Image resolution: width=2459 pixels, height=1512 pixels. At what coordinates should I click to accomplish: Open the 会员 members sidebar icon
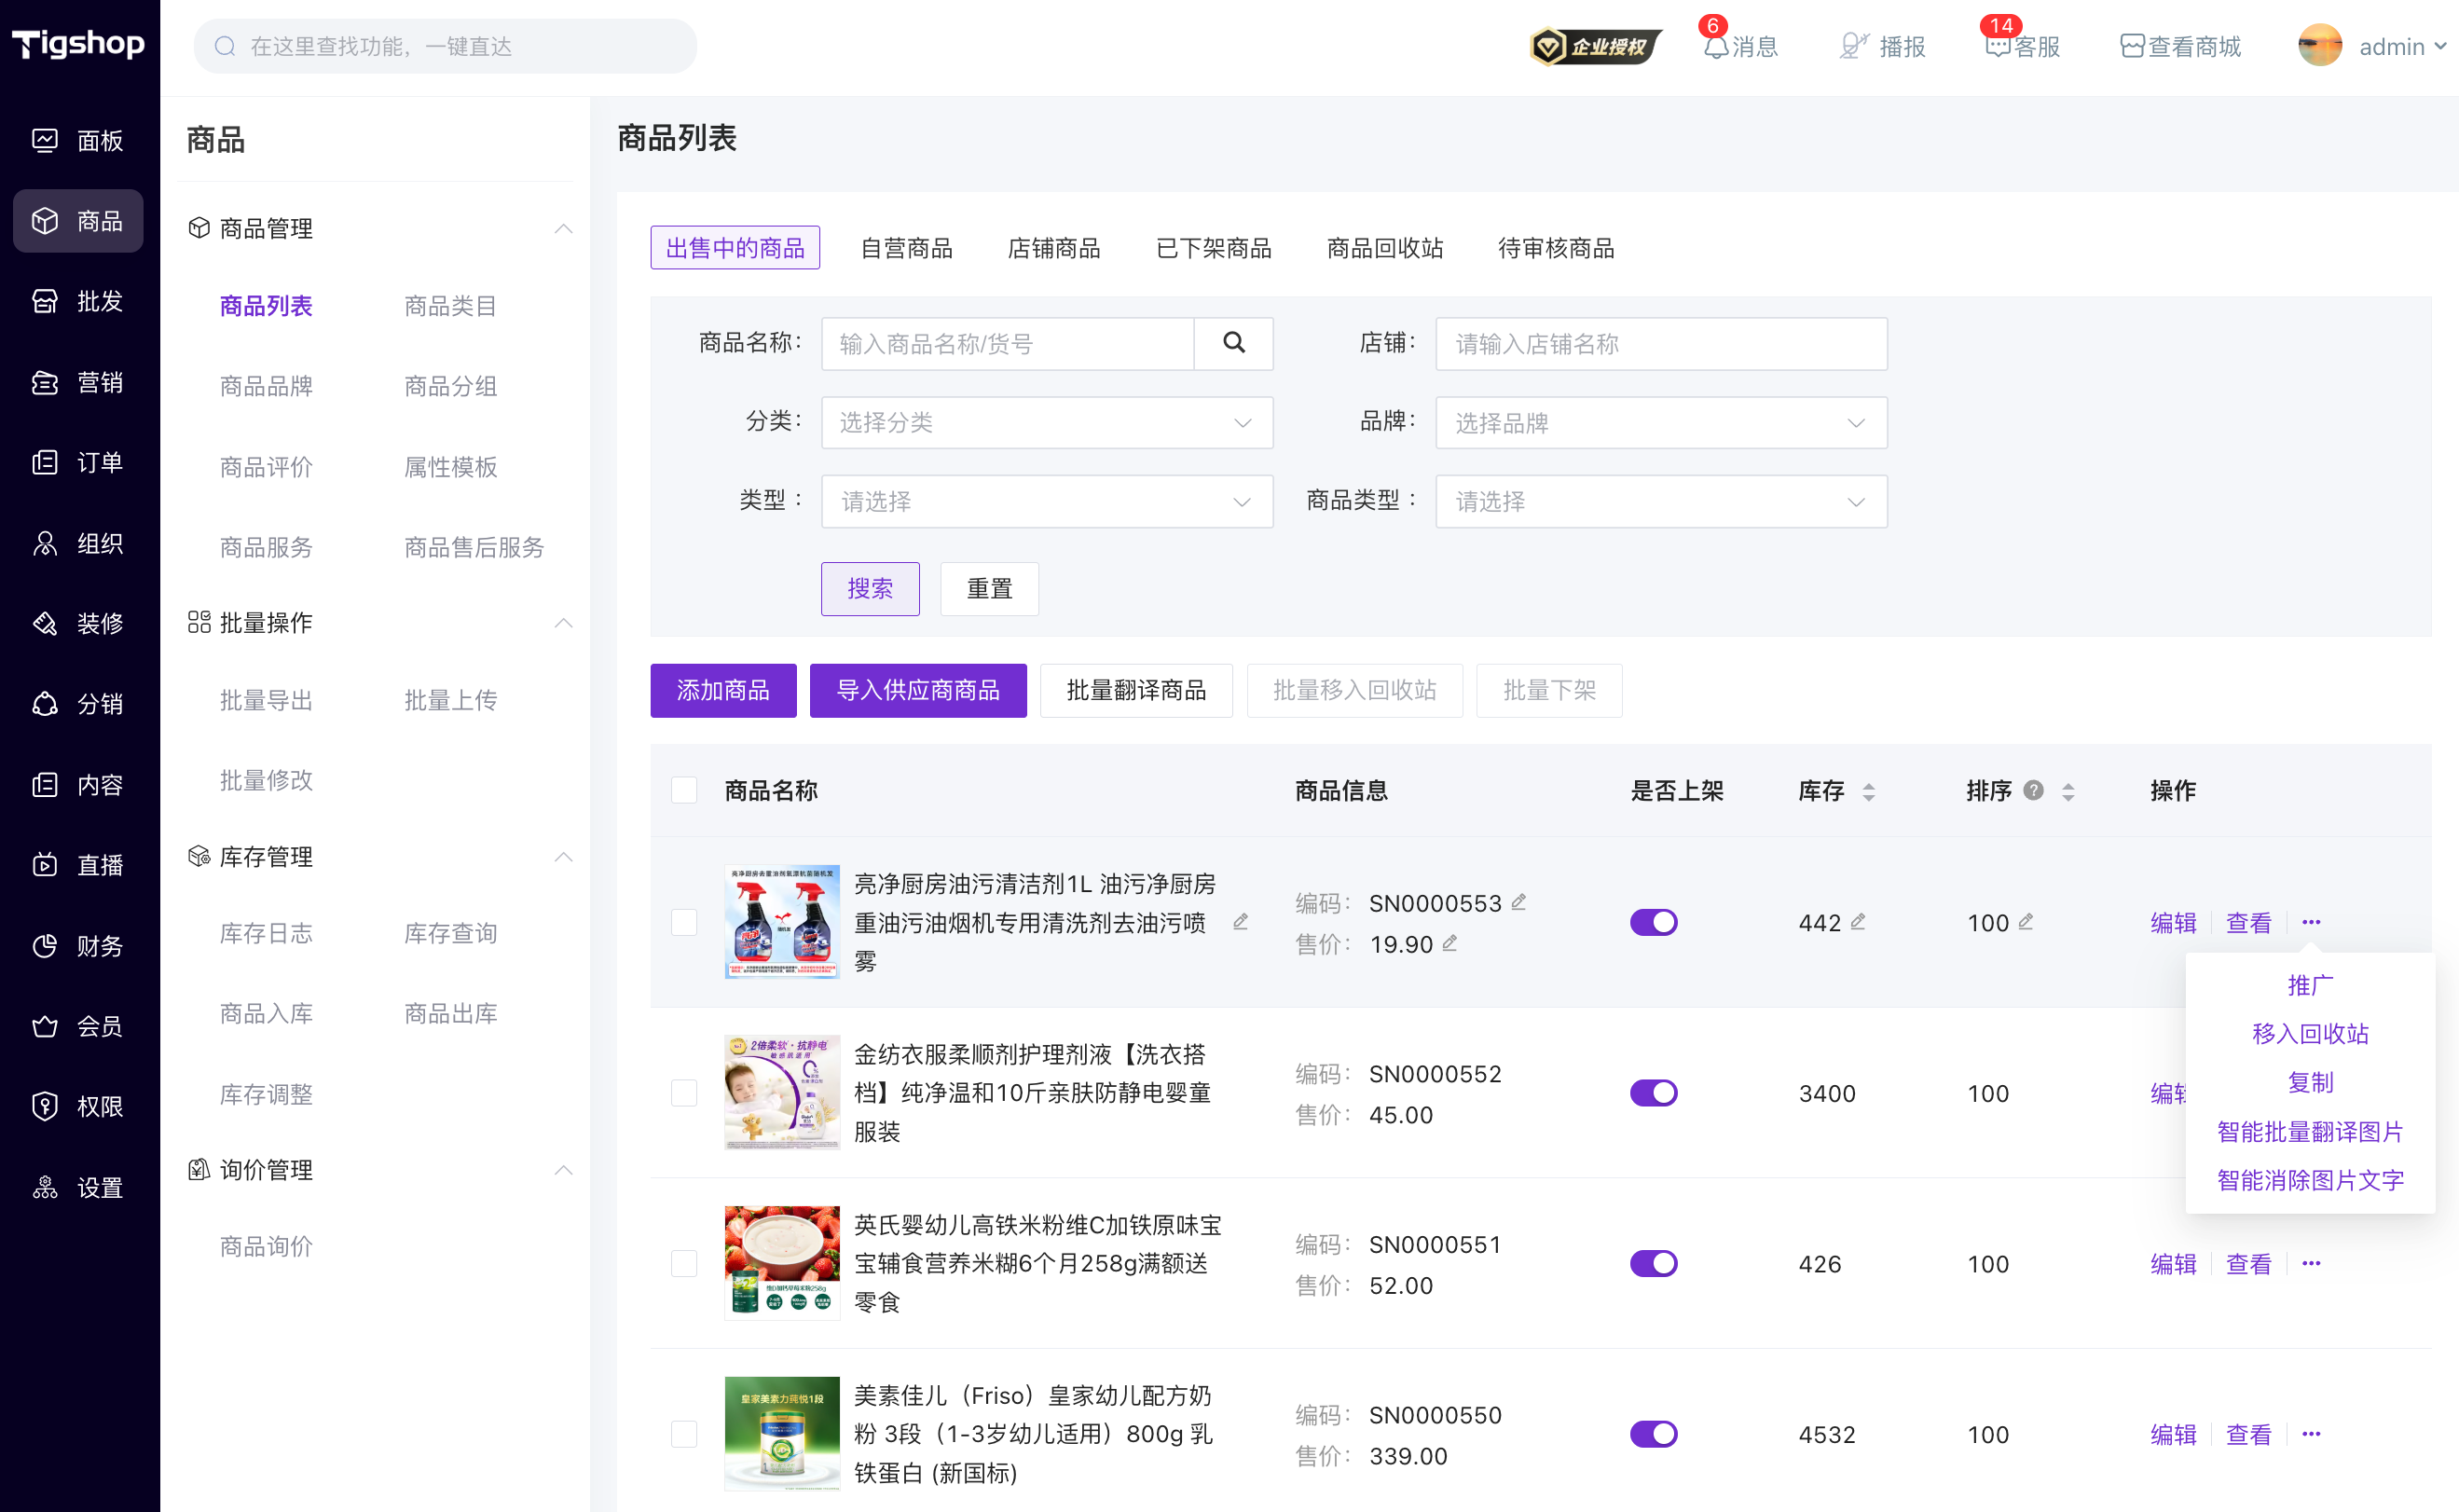click(x=45, y=1026)
